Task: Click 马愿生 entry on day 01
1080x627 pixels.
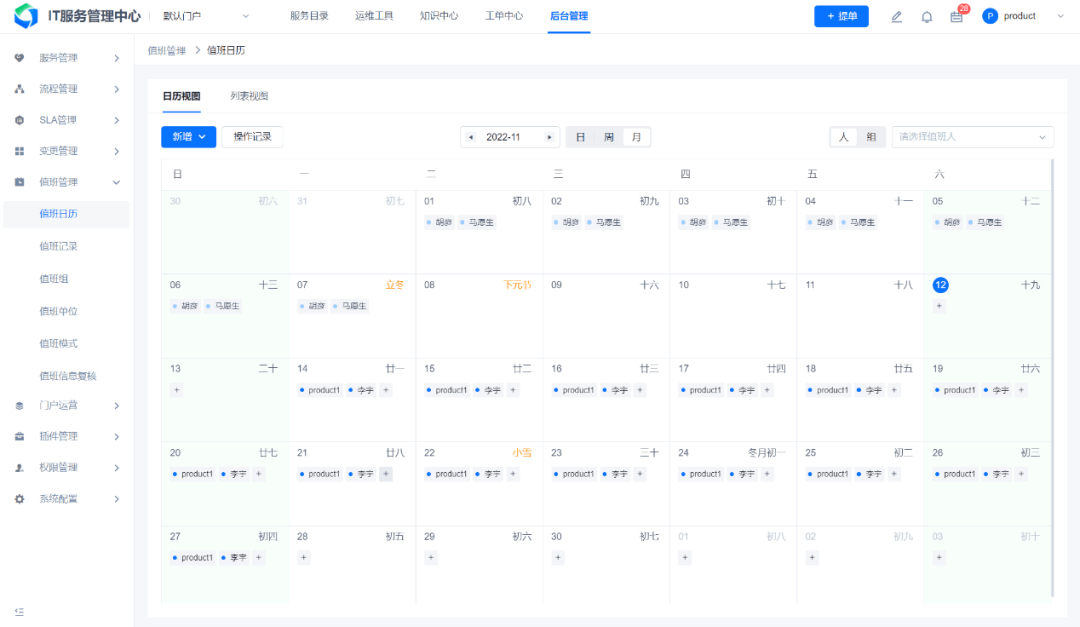Action: coord(477,223)
